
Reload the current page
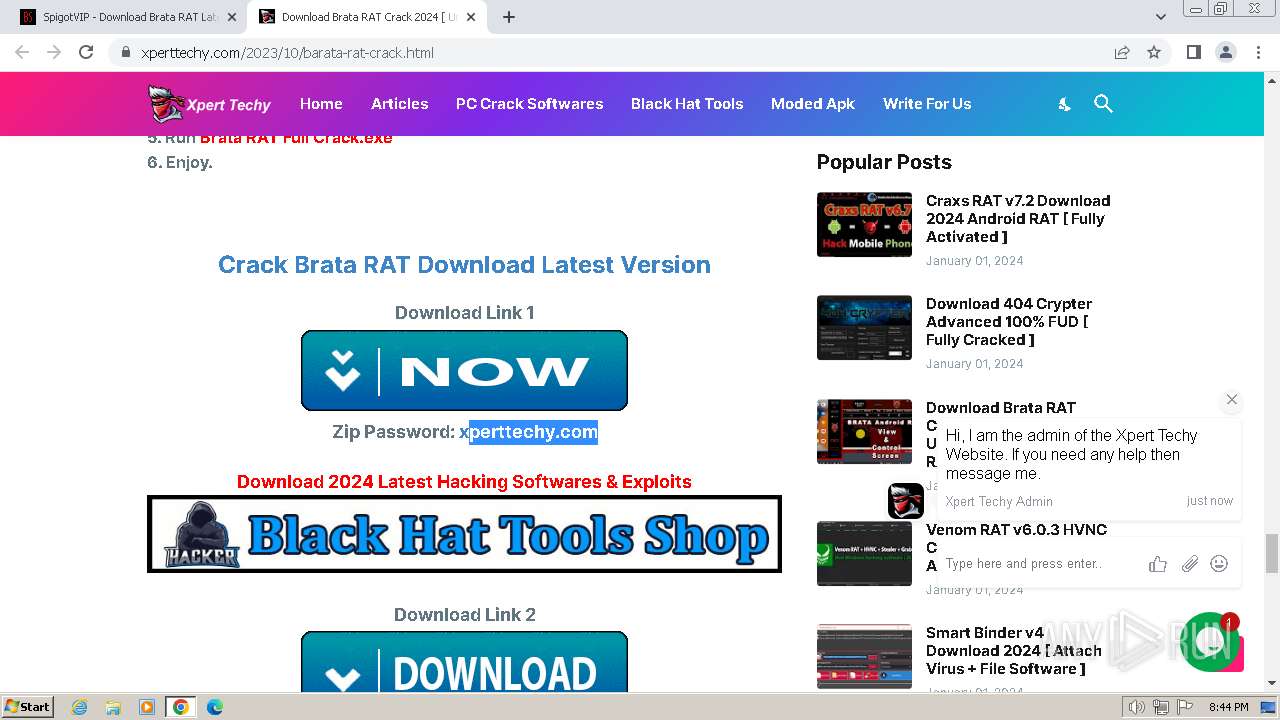86,52
